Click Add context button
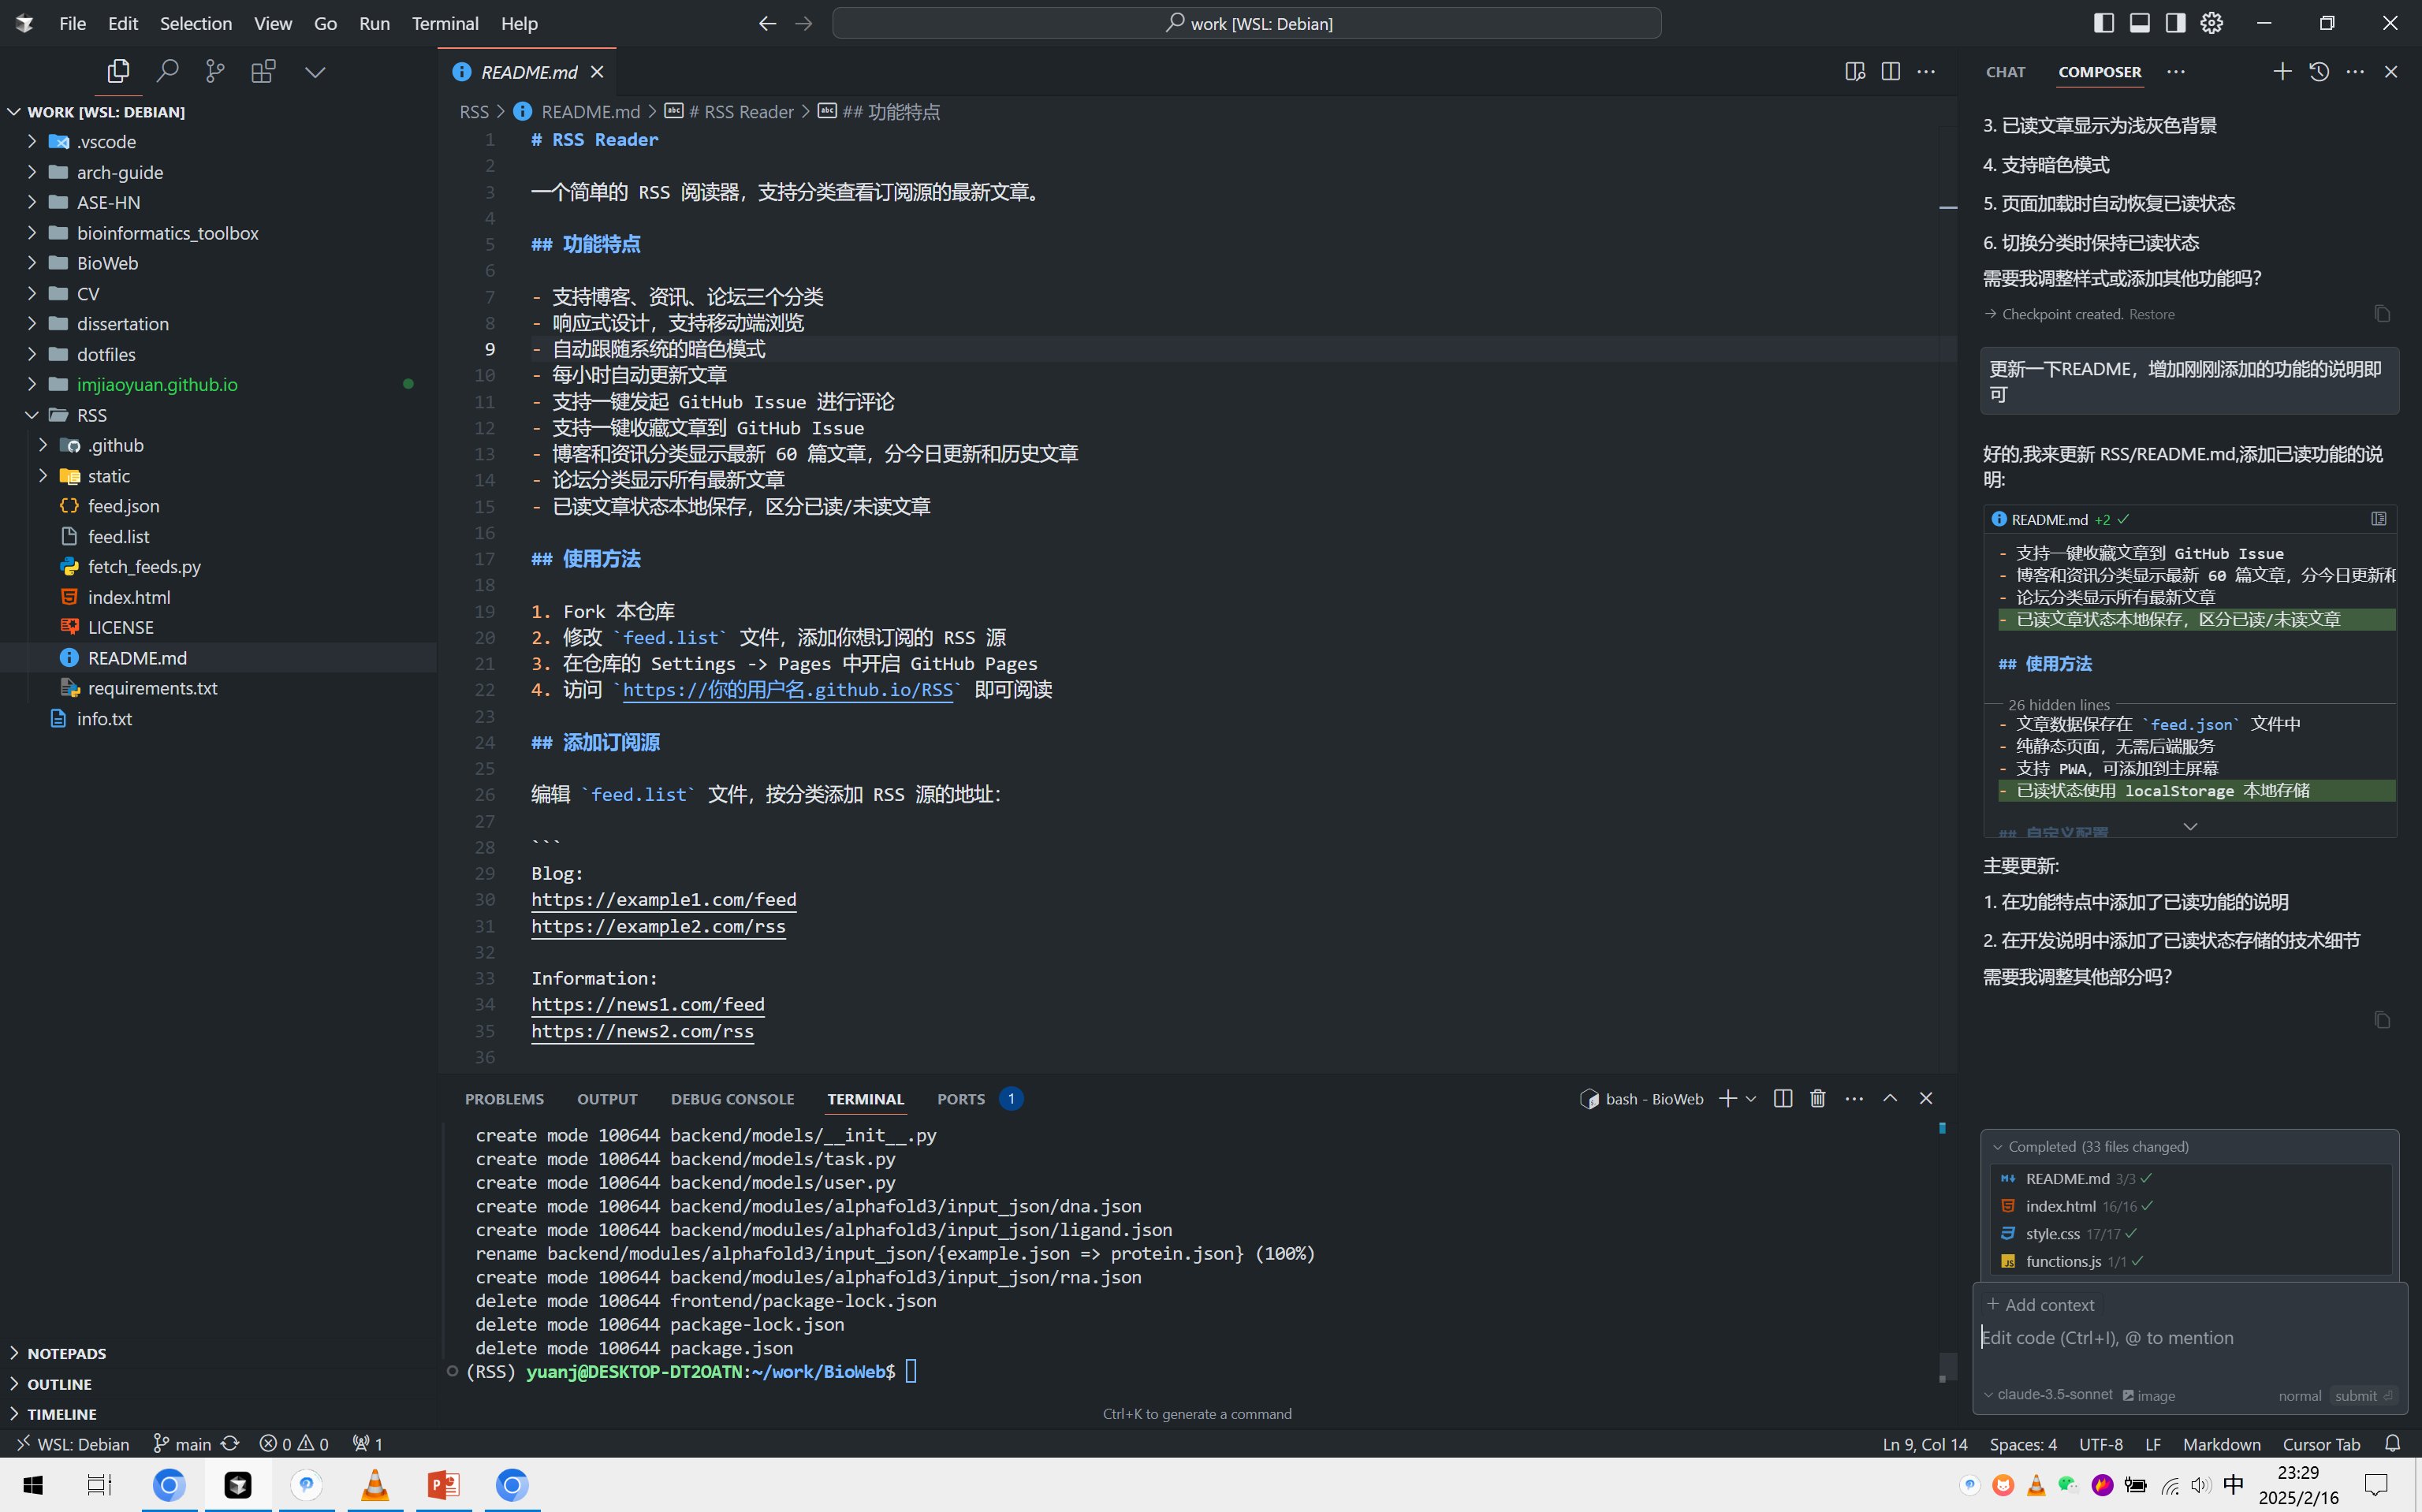Viewport: 2422px width, 1512px height. coord(2041,1305)
